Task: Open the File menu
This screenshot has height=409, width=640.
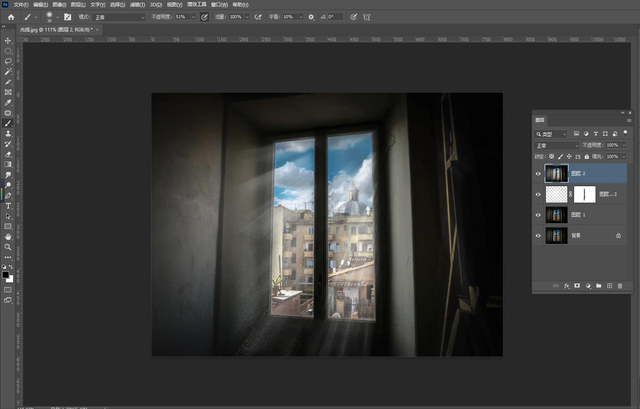Action: point(21,4)
